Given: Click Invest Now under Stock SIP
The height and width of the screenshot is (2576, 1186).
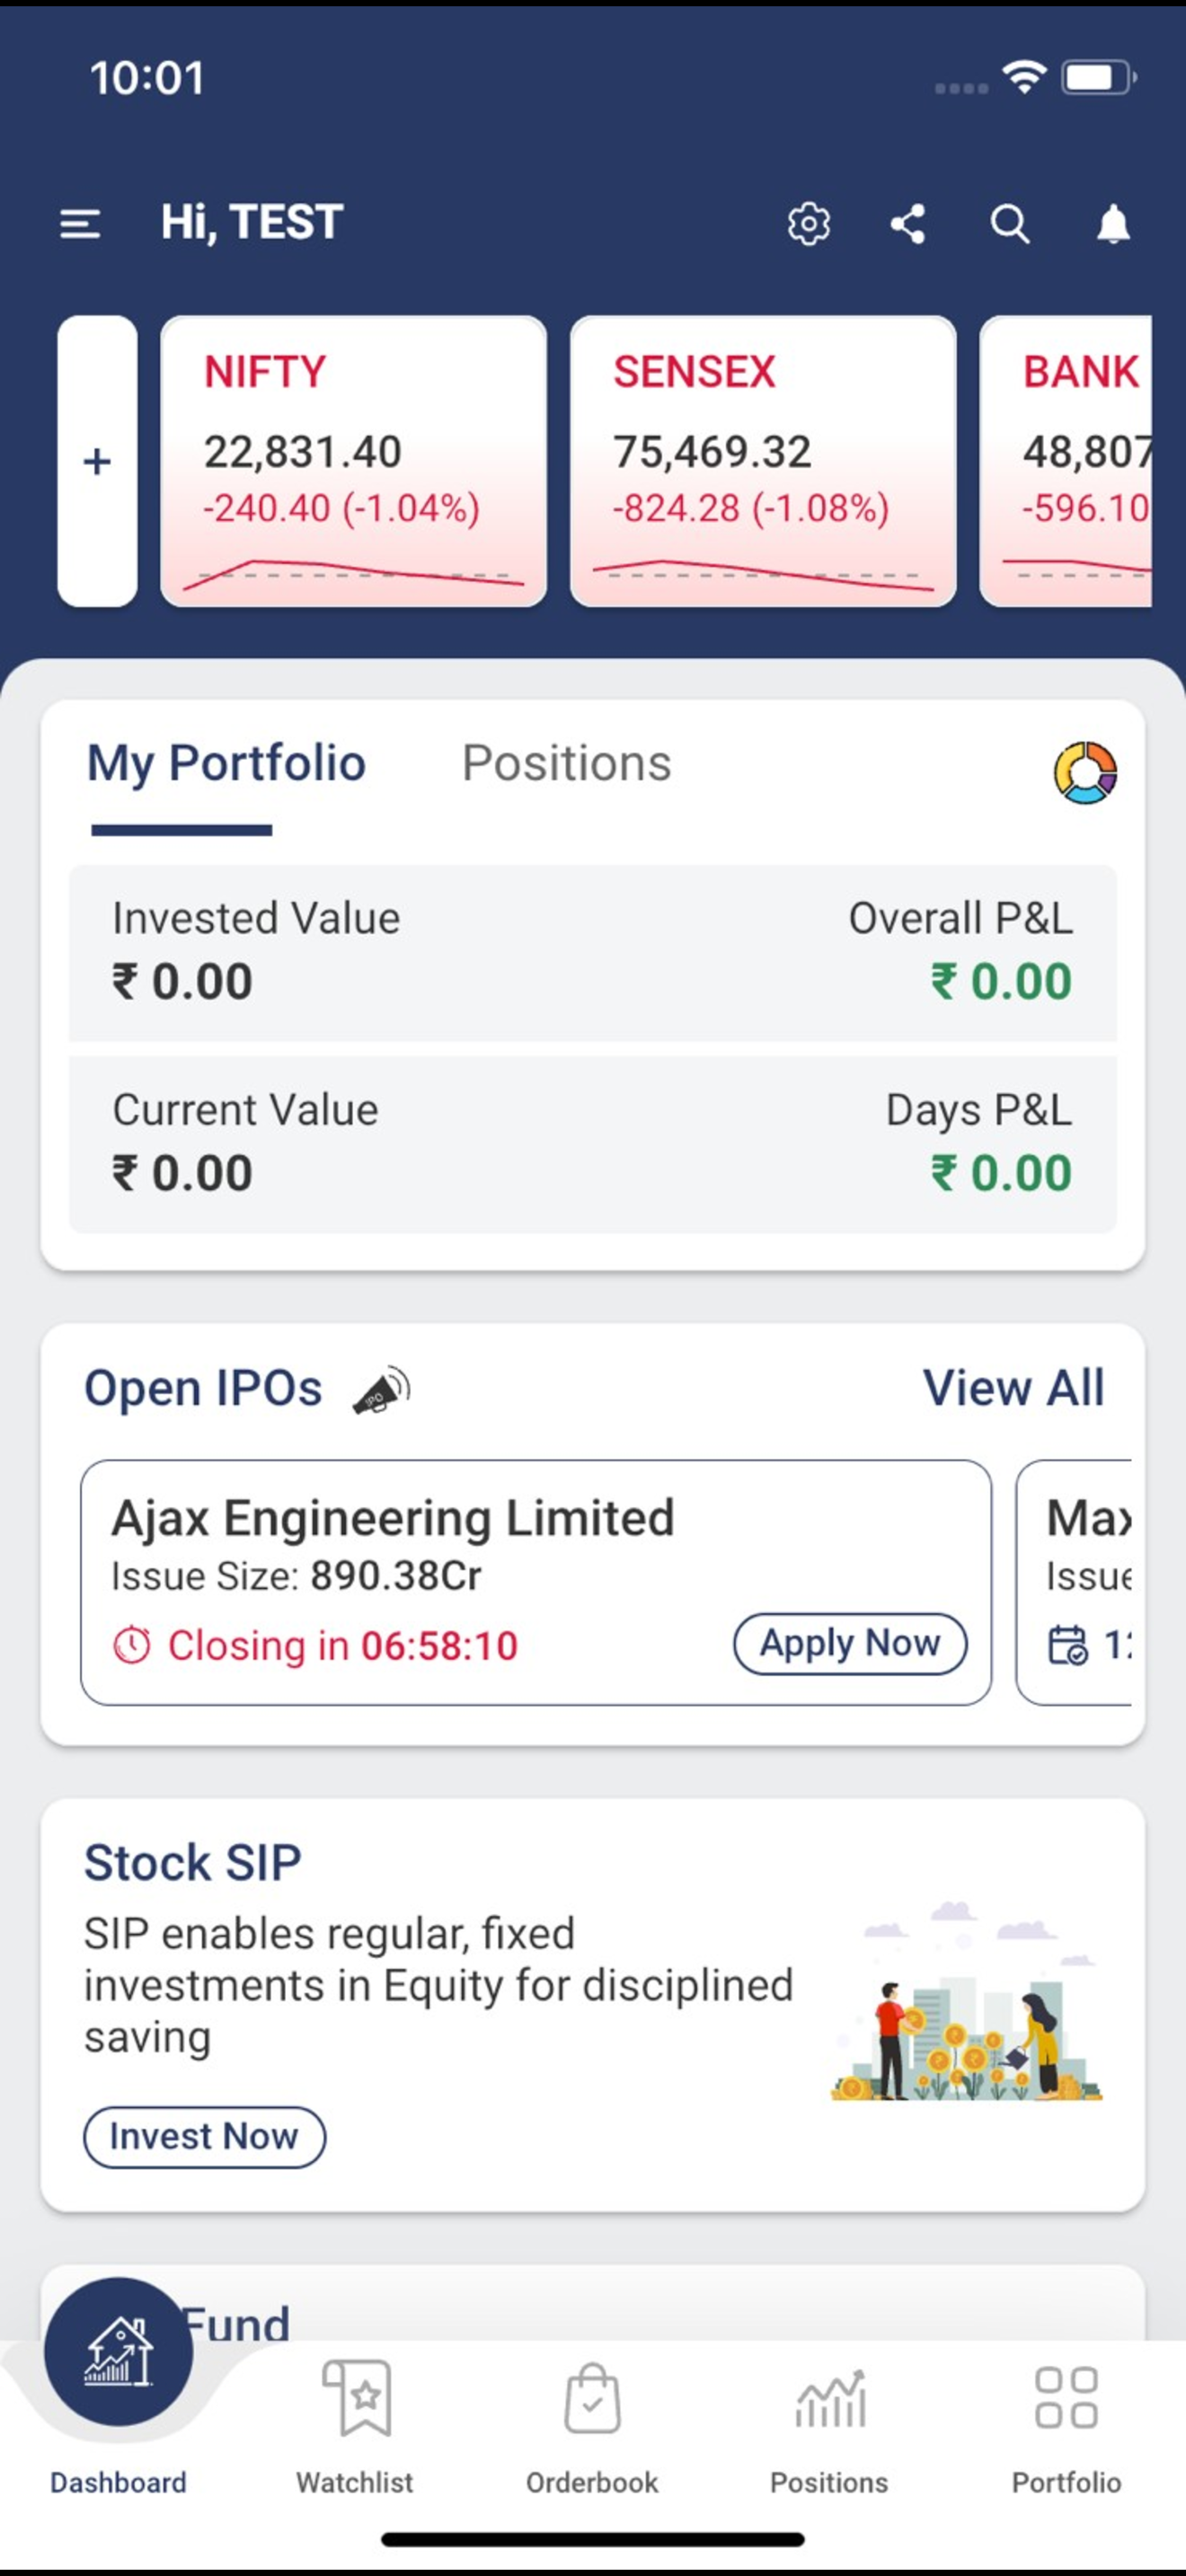Looking at the screenshot, I should (x=204, y=2137).
